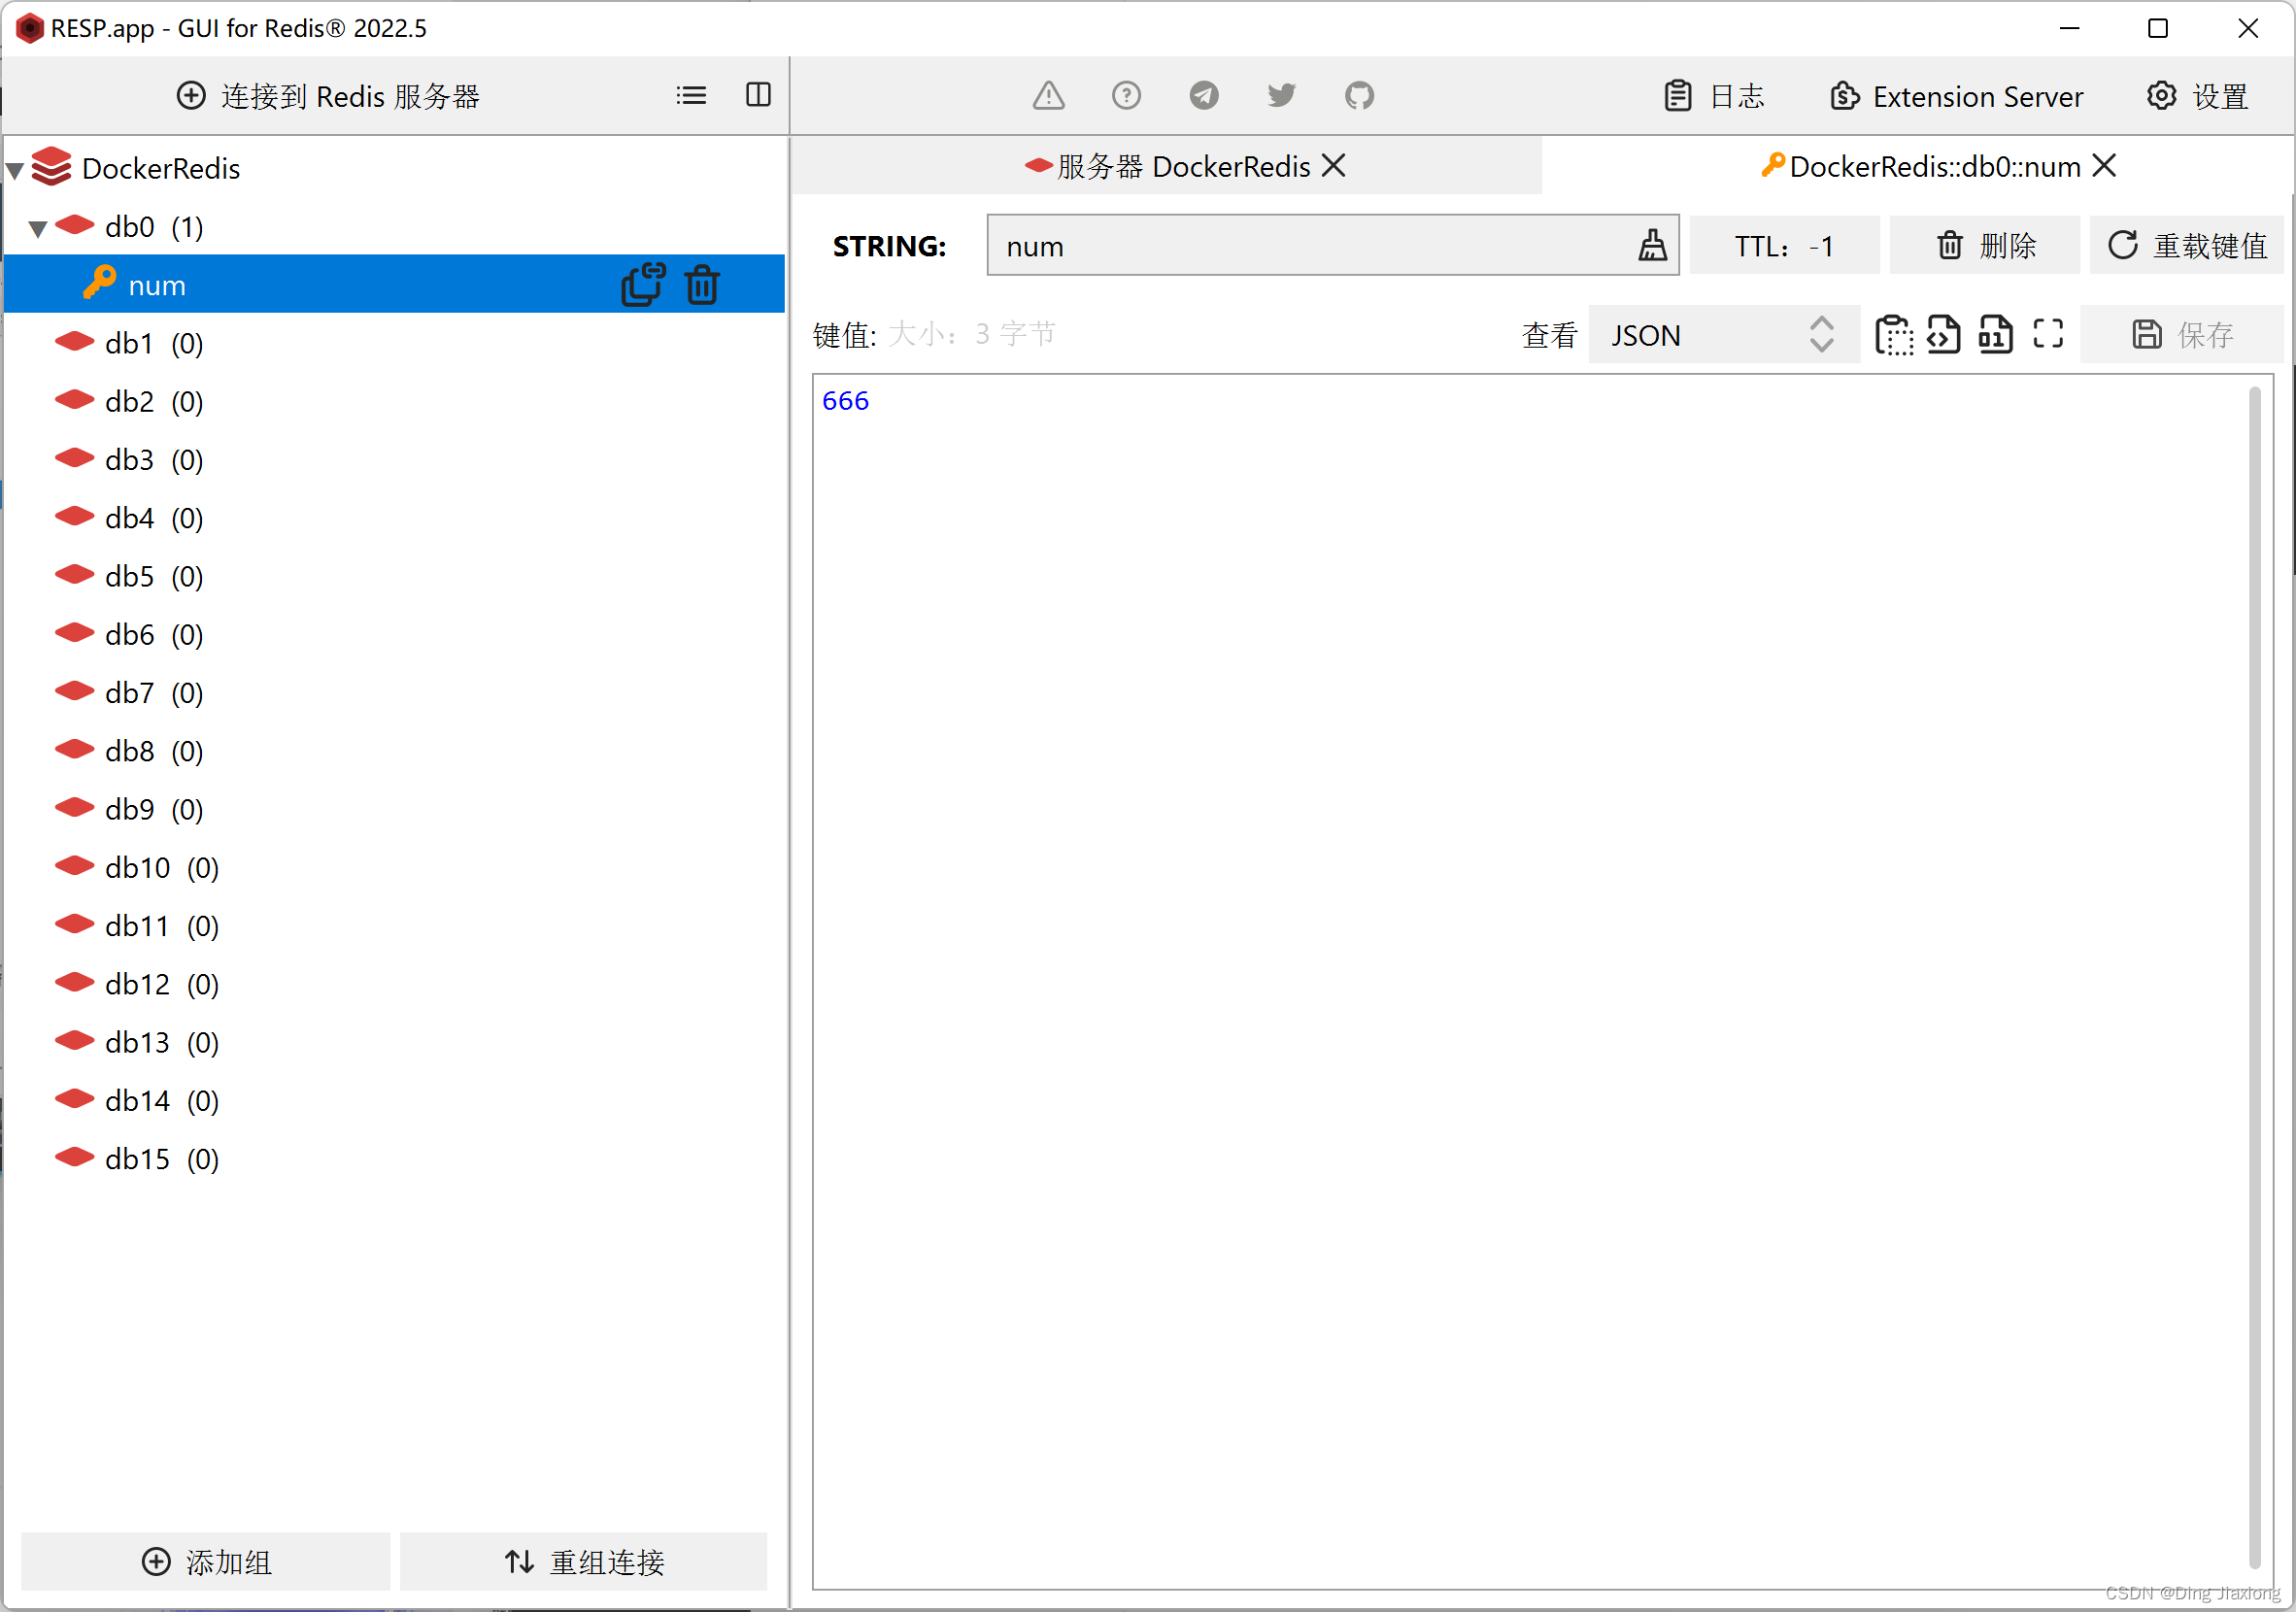2296x1612 pixels.
Task: Copy value to clipboard icon
Action: point(1893,335)
